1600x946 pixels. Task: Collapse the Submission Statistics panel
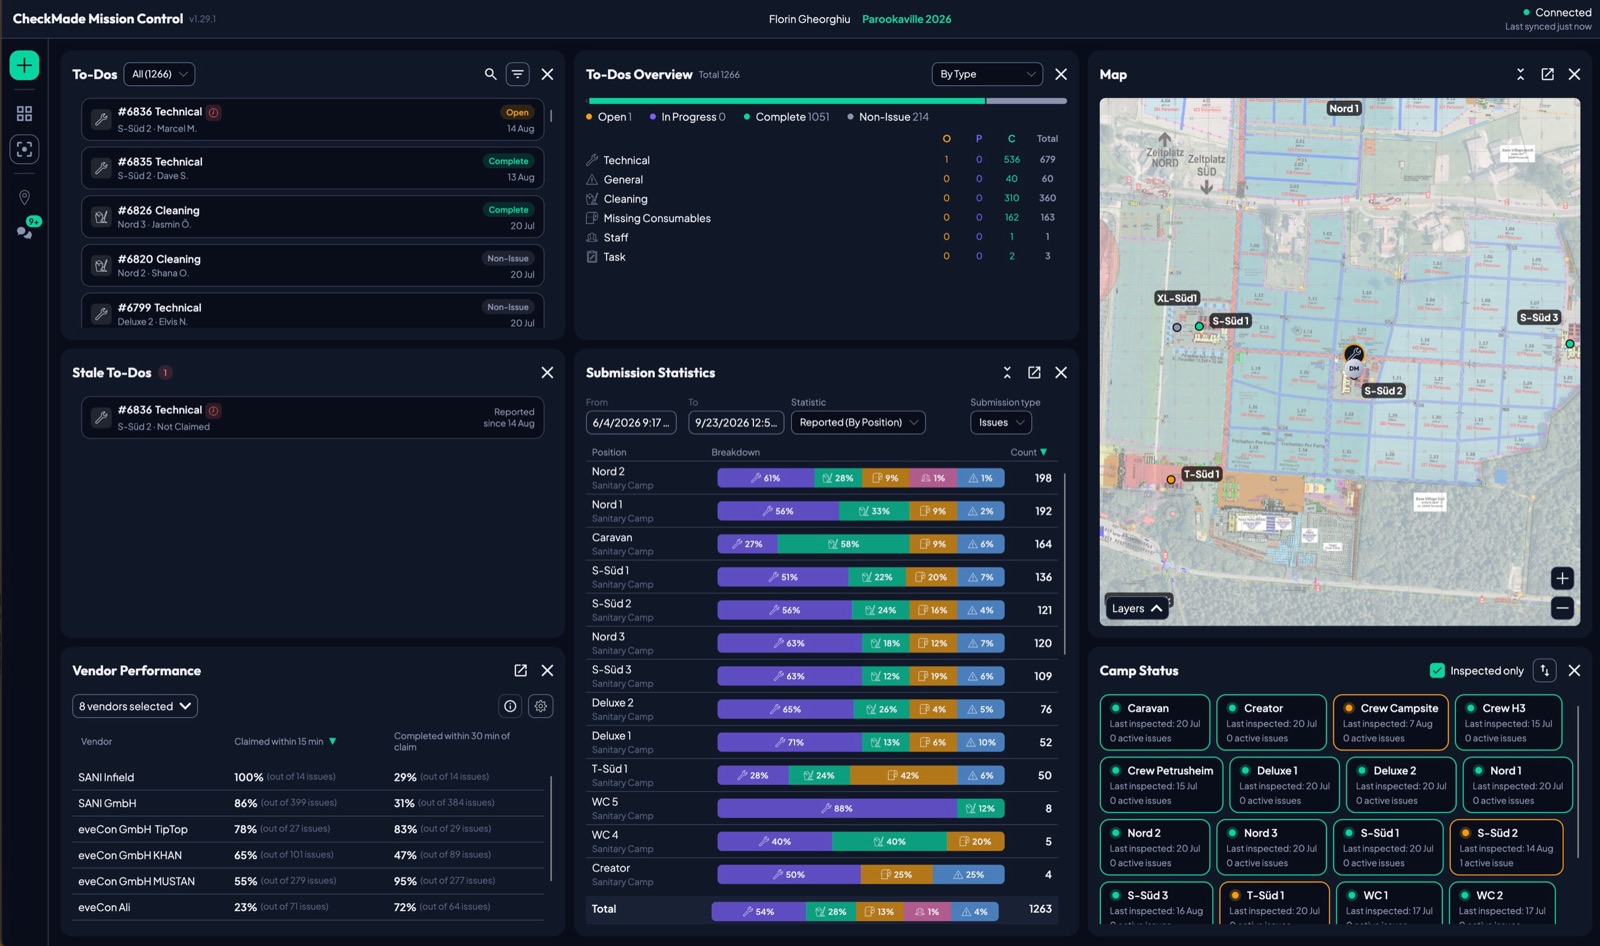(x=1007, y=372)
